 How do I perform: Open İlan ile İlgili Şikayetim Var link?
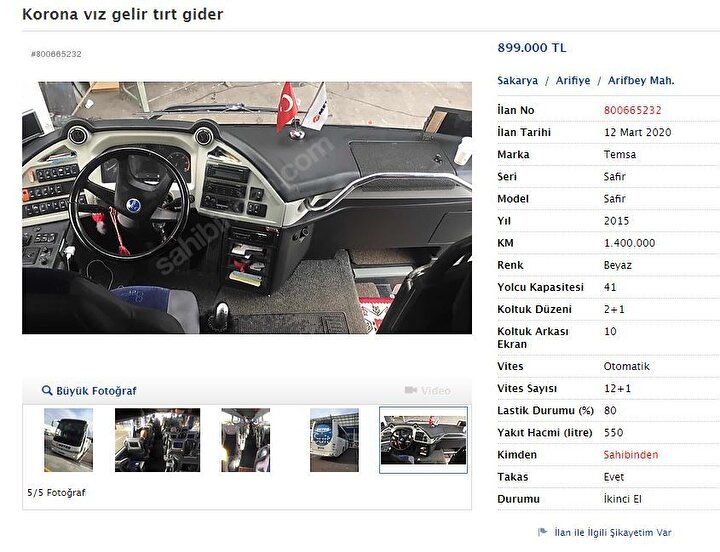(613, 532)
